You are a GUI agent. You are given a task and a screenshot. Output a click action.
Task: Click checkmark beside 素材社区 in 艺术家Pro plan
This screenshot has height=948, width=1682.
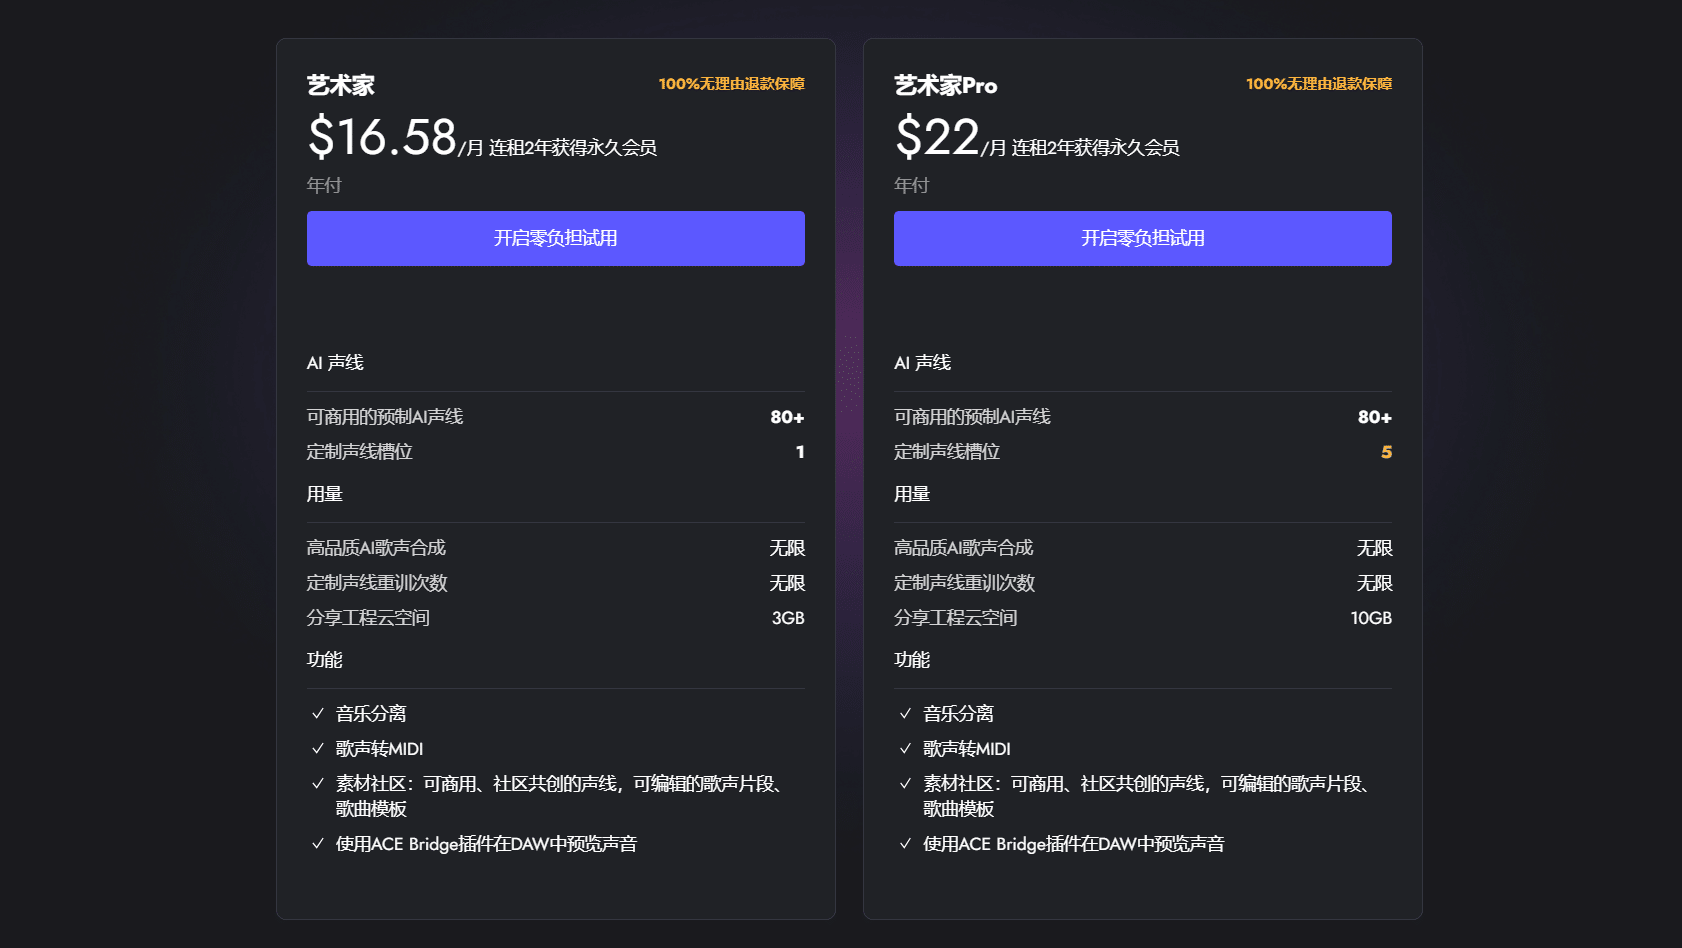(905, 783)
